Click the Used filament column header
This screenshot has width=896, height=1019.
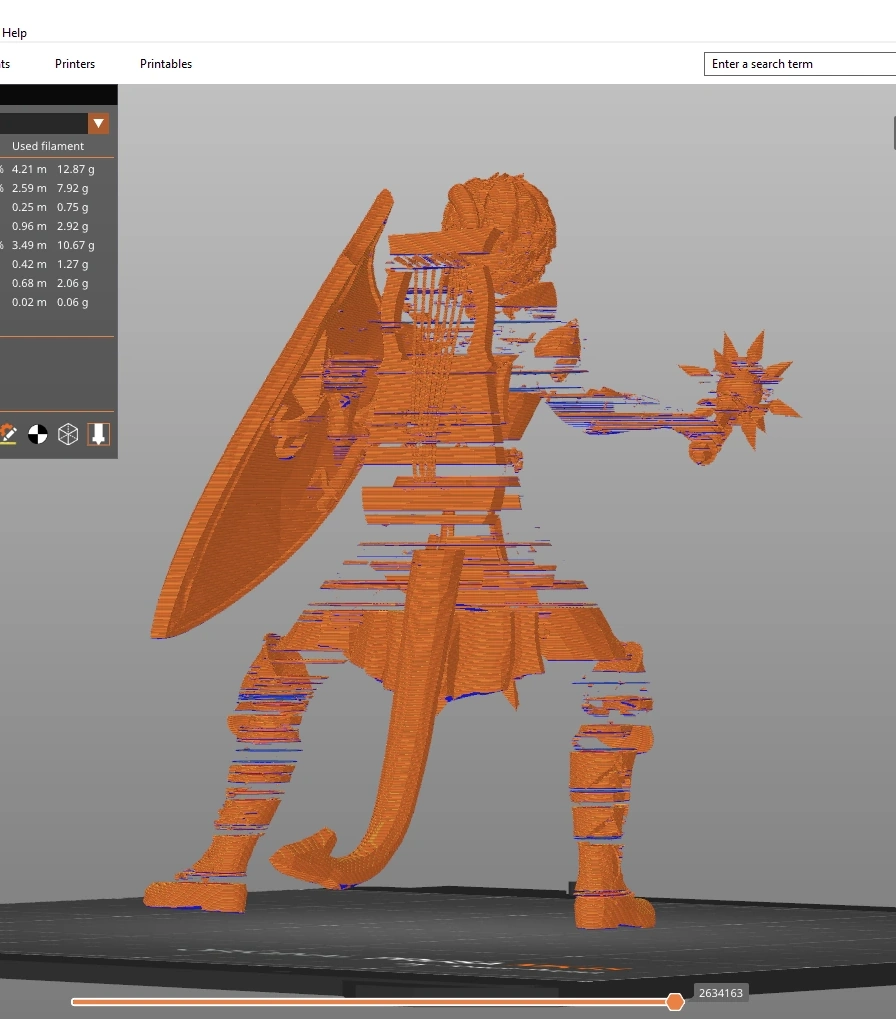[x=46, y=145]
